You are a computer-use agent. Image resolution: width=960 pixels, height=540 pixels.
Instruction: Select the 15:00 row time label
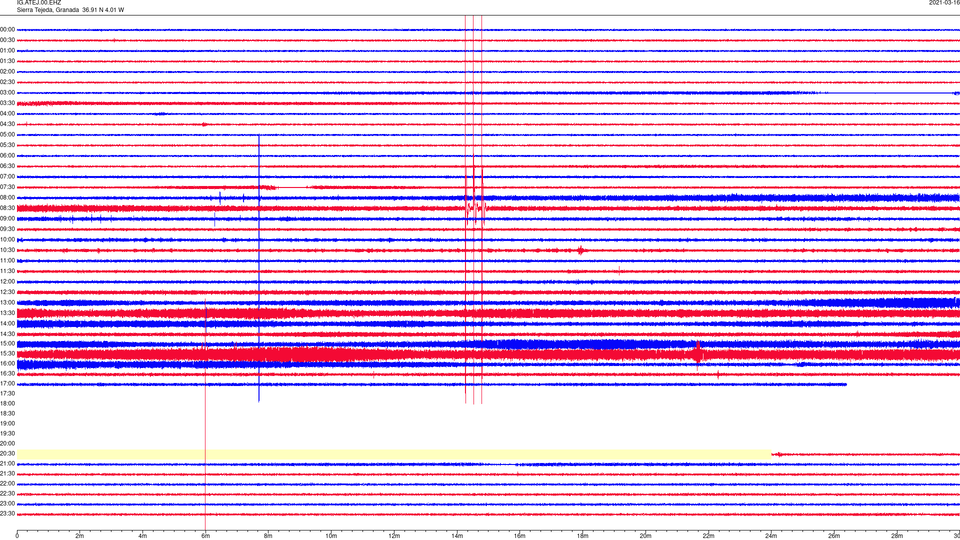[7, 343]
